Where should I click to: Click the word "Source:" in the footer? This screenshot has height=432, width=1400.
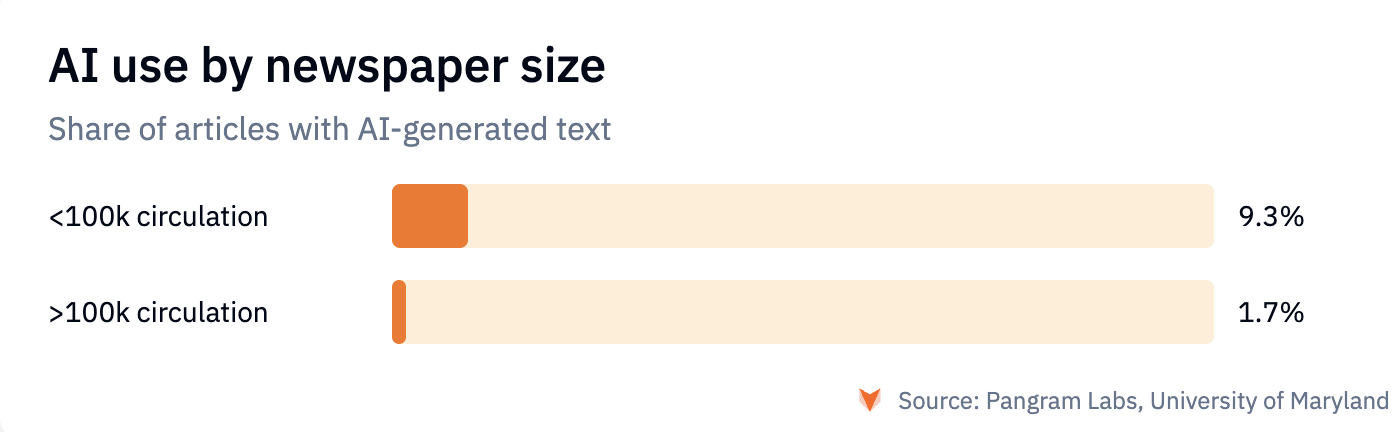(938, 402)
